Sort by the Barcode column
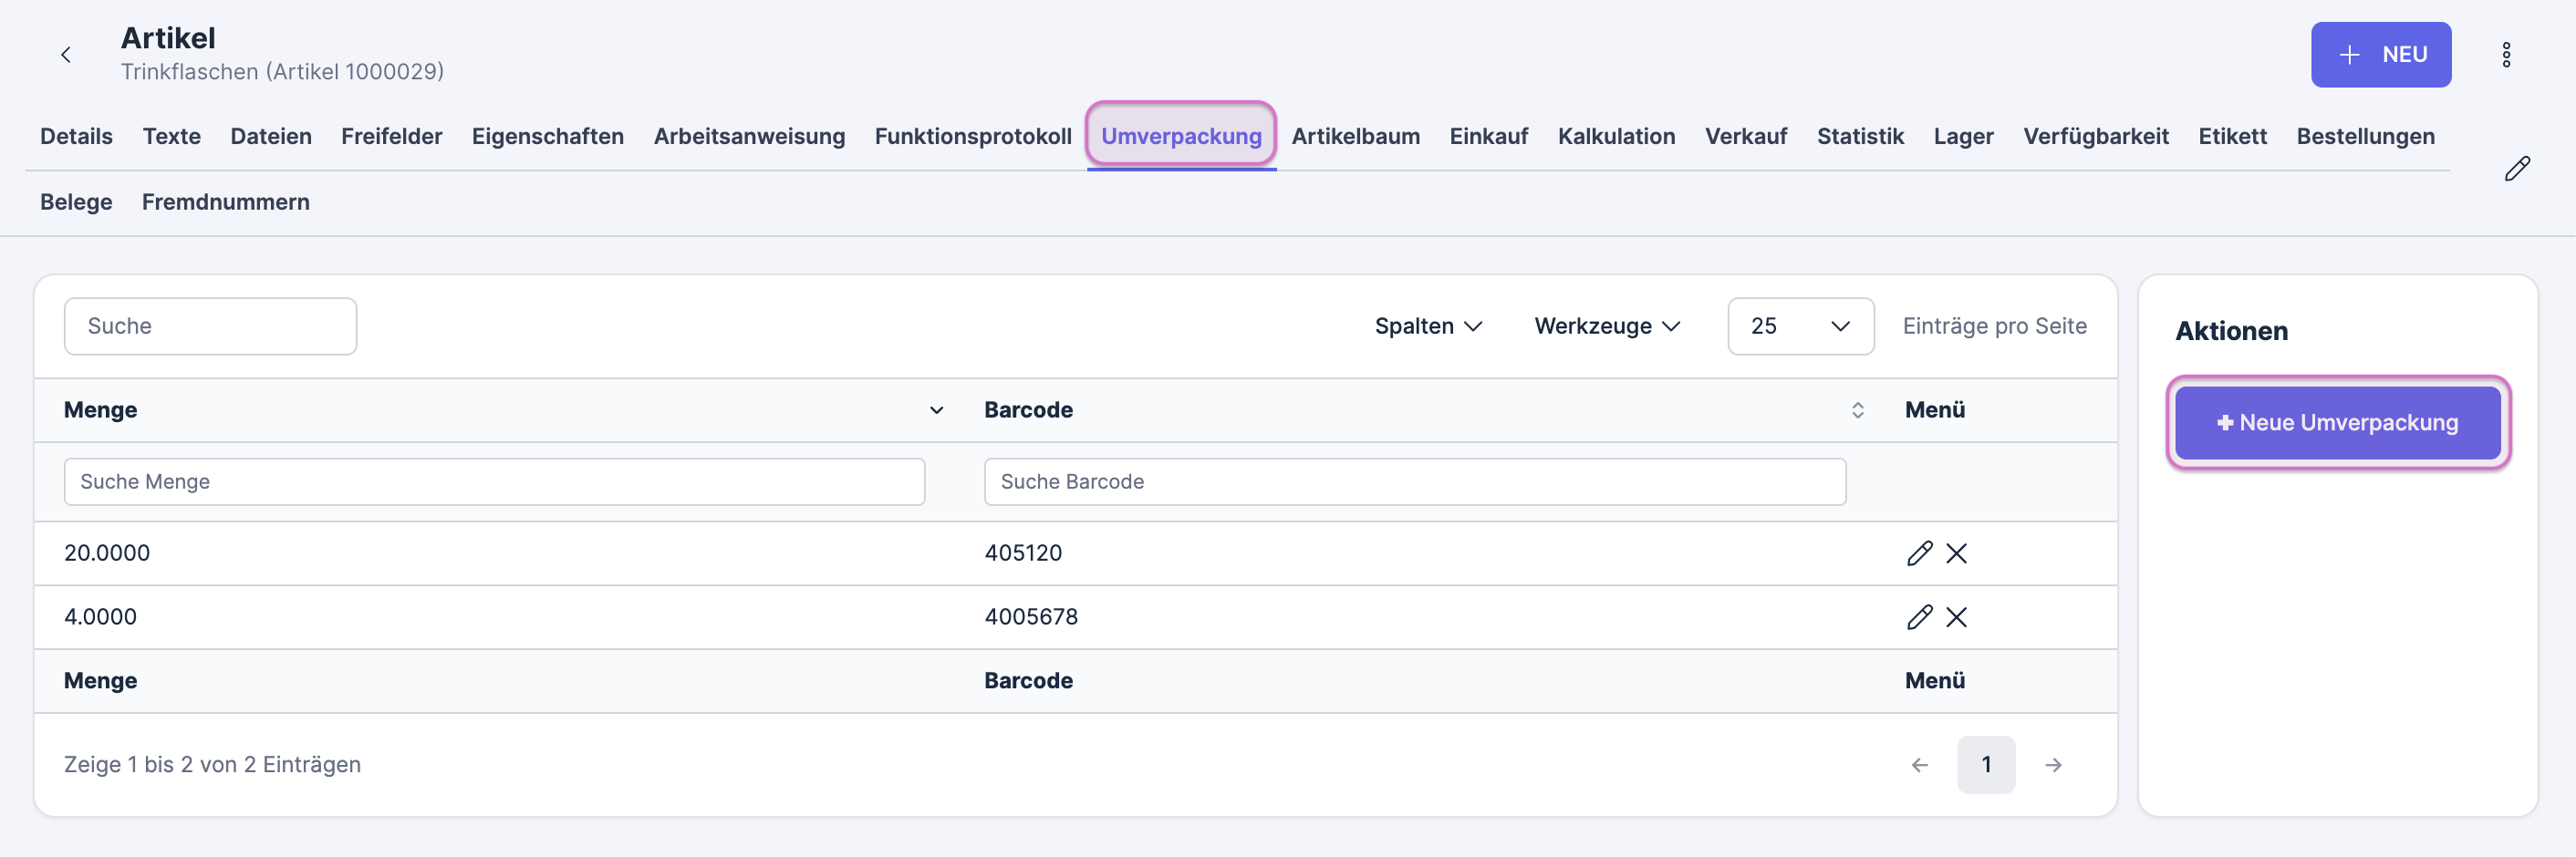 point(1856,410)
